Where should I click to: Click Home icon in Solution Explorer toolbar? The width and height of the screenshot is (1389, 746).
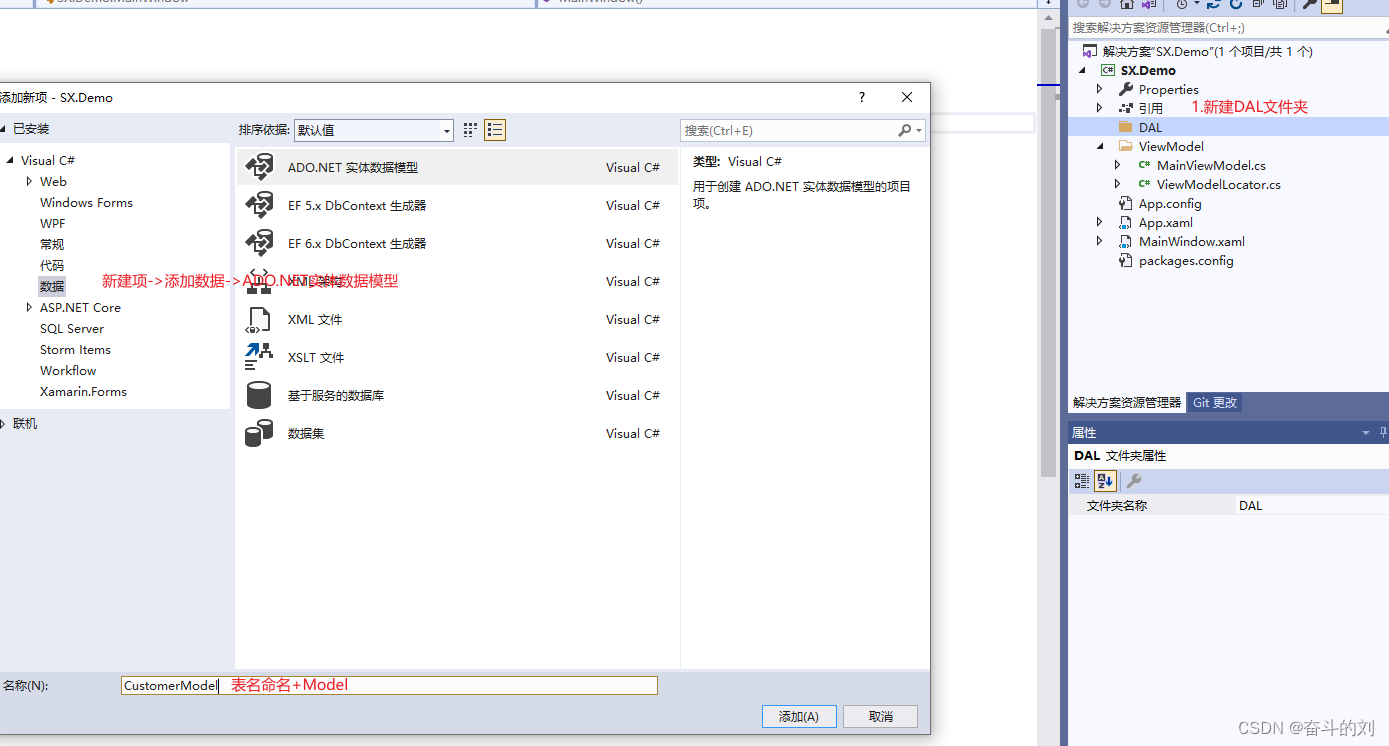point(1126,5)
